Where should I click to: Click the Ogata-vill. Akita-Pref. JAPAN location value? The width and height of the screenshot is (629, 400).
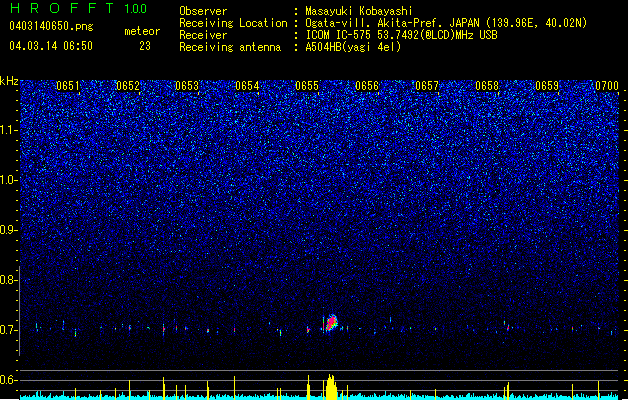click(x=446, y=23)
